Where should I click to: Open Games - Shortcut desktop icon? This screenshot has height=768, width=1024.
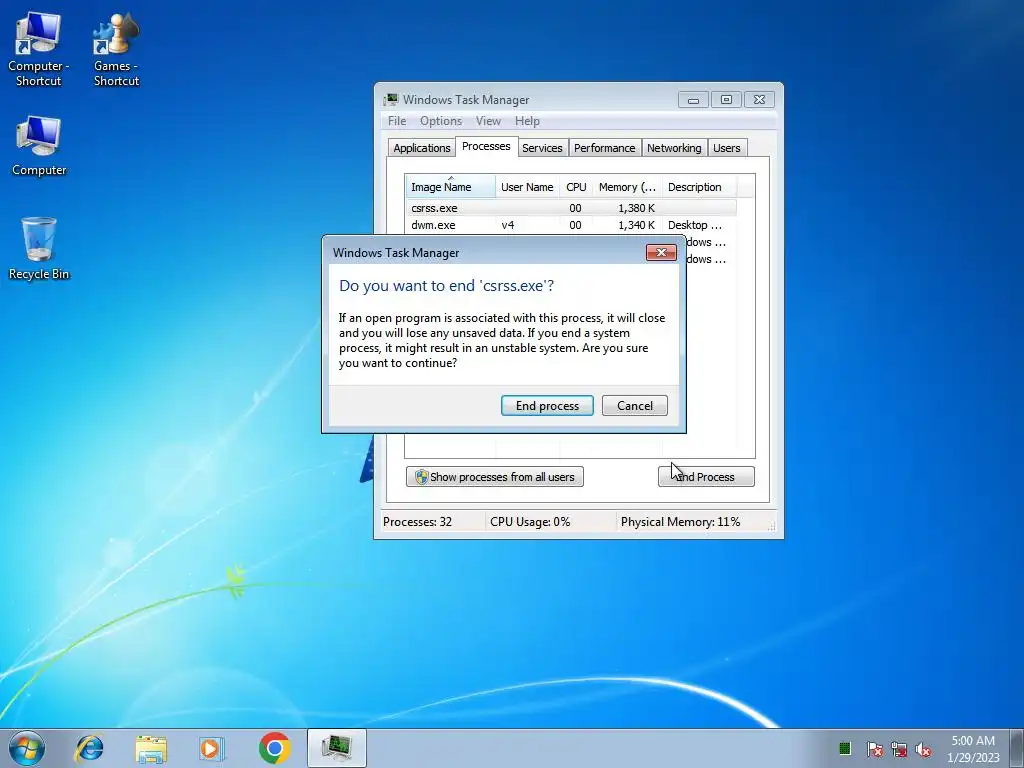click(116, 50)
